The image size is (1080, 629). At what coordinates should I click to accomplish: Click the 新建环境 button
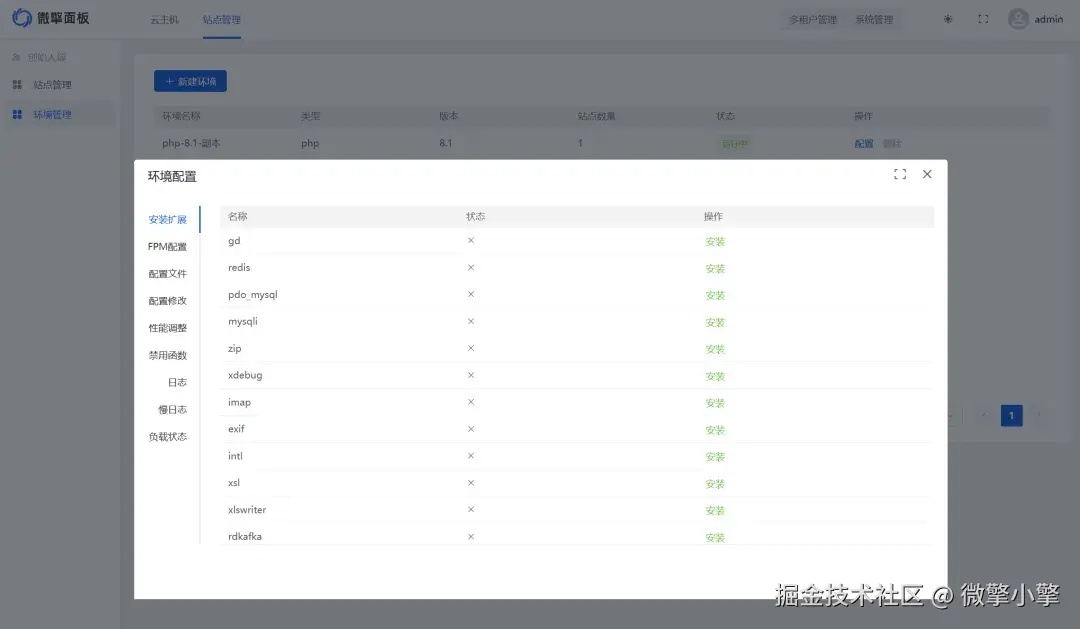point(190,81)
